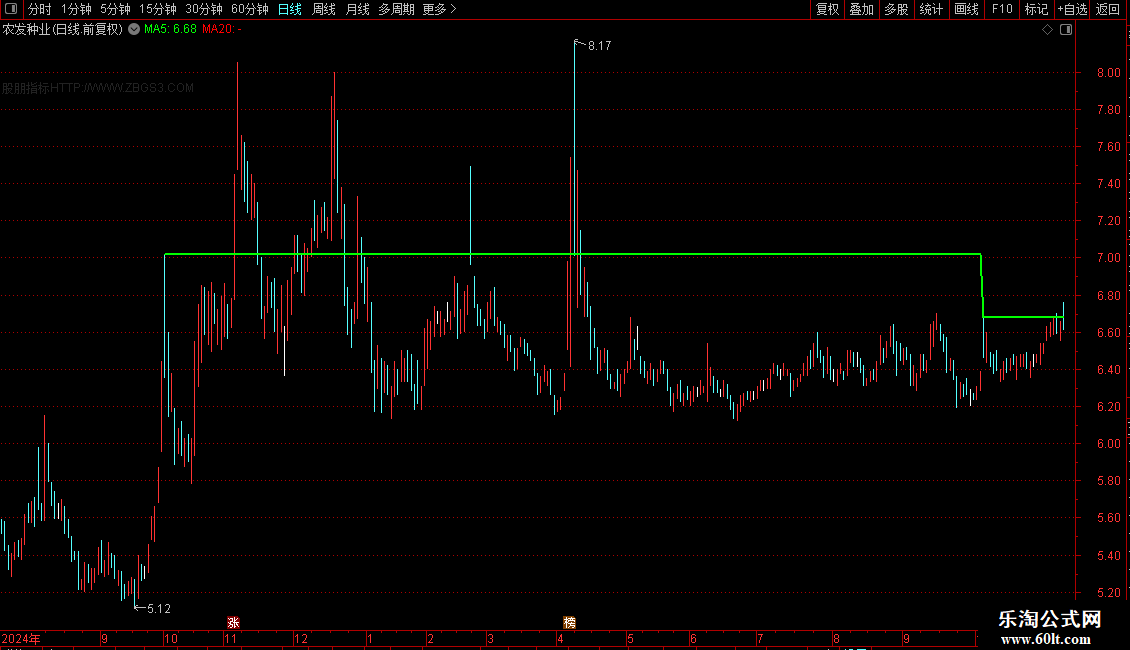Screen dimensions: 1130x650
Task: Open indicator dropdown next to stock title
Action: coord(134,30)
